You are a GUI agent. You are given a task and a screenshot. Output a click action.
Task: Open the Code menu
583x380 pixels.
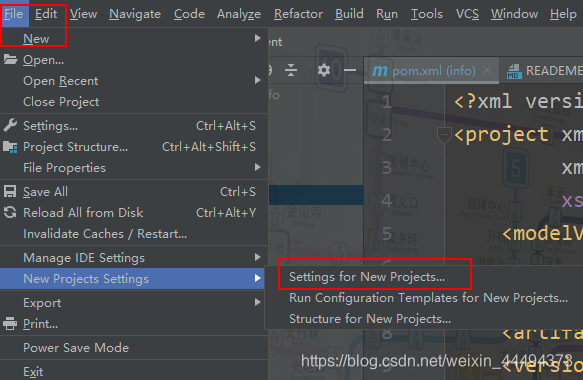[x=189, y=14]
